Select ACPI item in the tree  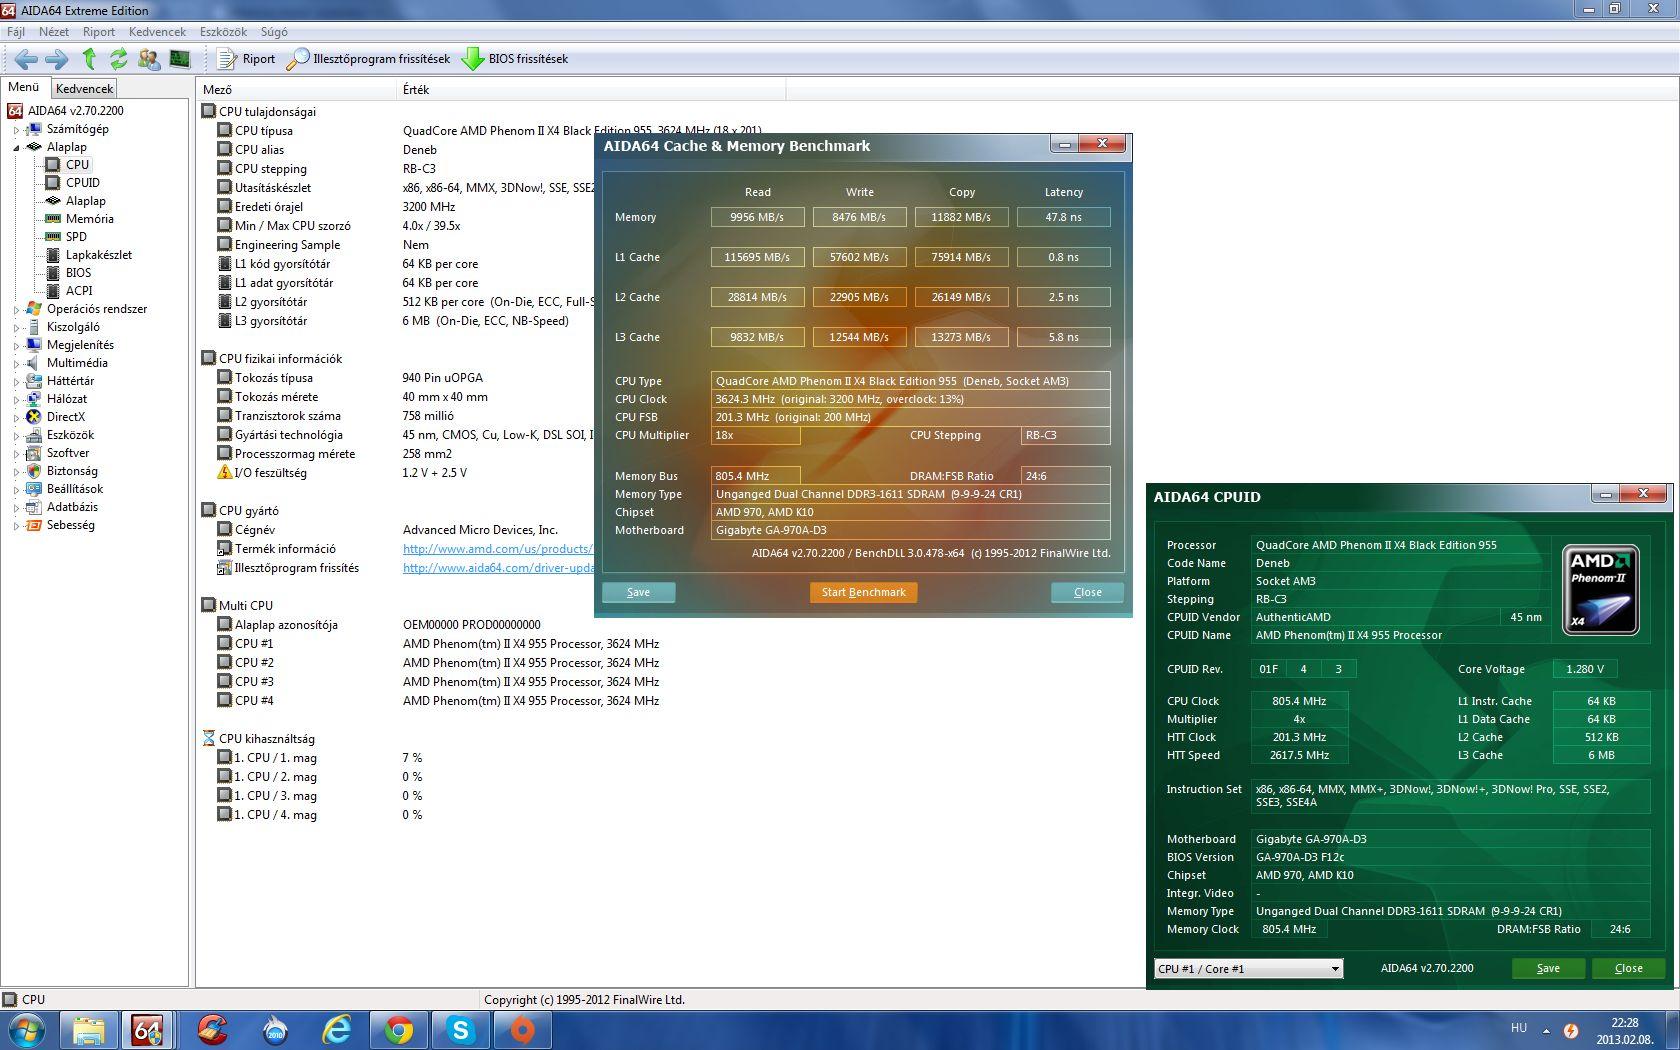tap(79, 291)
